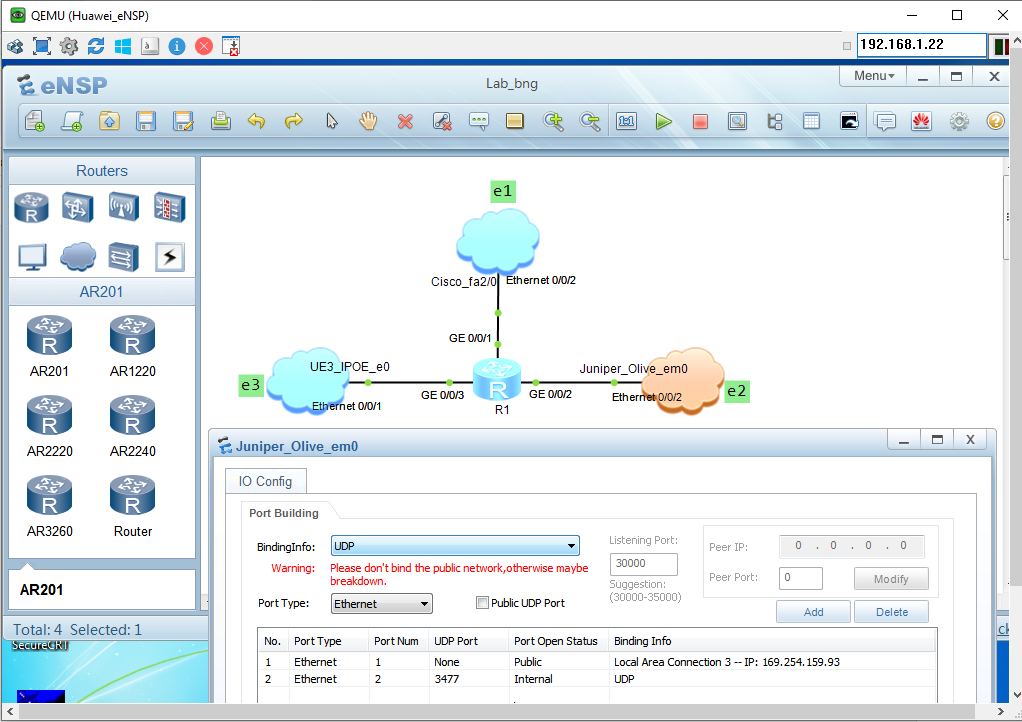
Task: Click the Modify button for Peer settings
Action: tap(890, 578)
